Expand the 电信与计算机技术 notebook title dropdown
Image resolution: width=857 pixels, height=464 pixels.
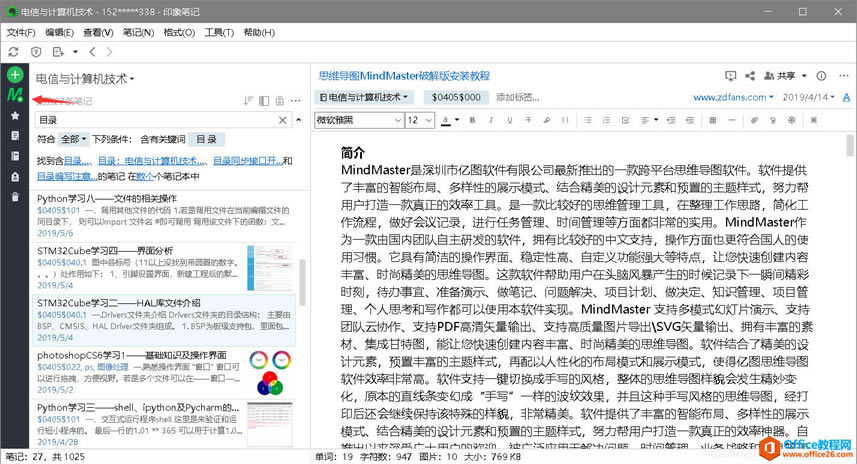click(x=85, y=77)
